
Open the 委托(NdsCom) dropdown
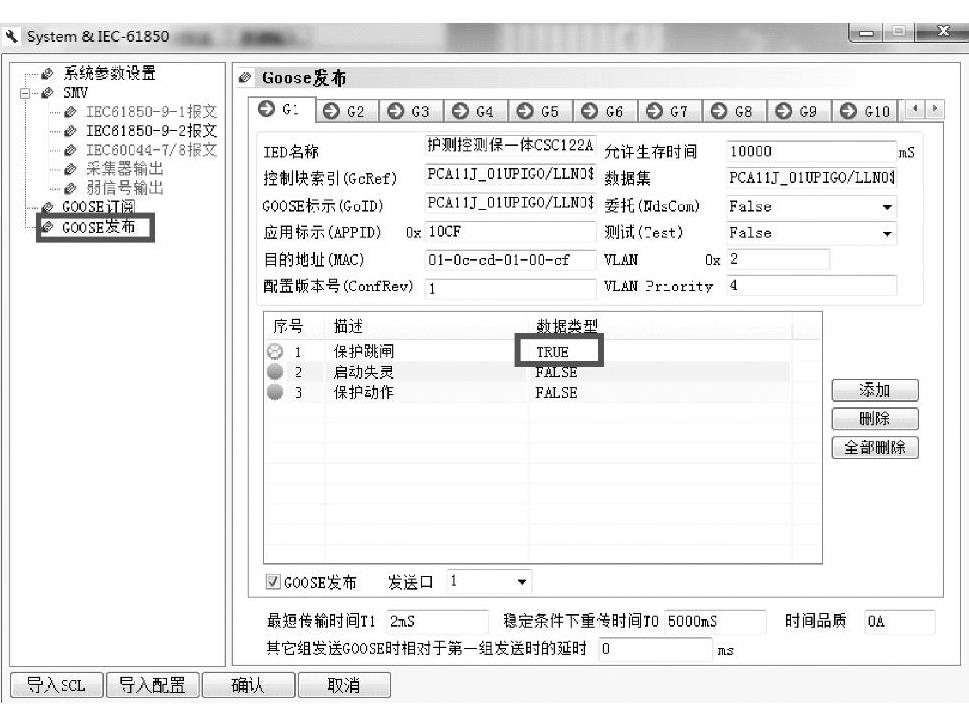pyautogui.click(x=887, y=207)
